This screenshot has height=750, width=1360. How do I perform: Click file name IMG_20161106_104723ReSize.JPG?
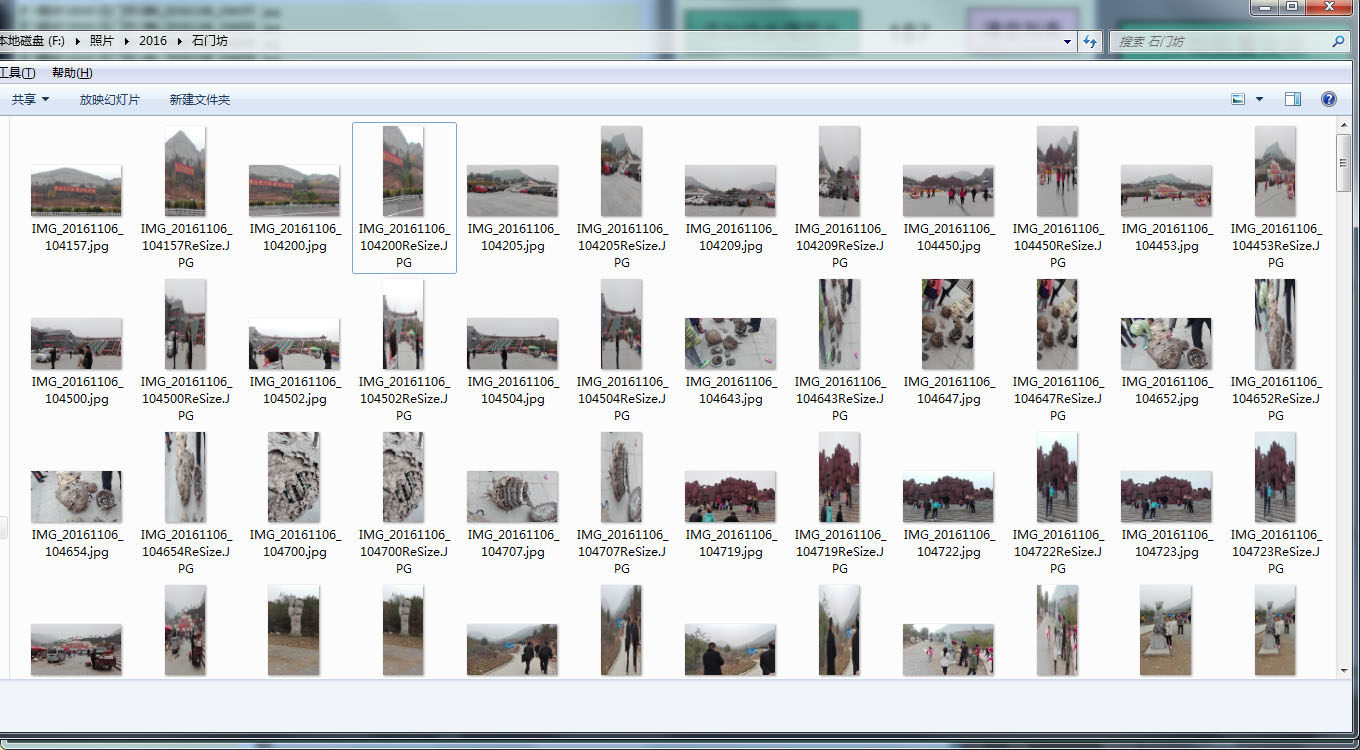click(1276, 551)
